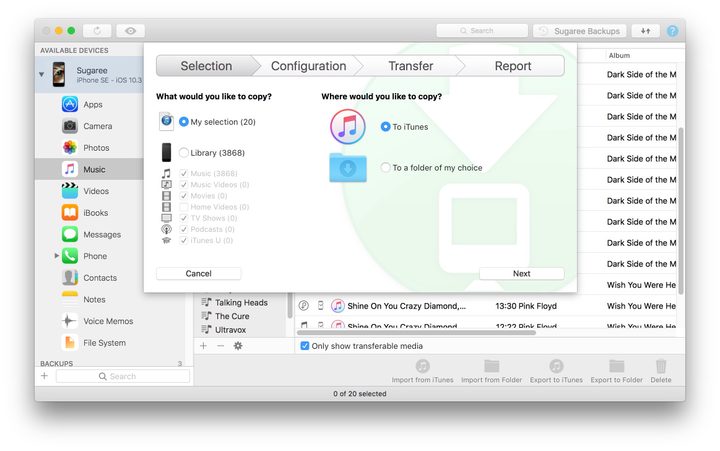This screenshot has width=720, height=451.
Task: Choose My selection (20) radio button
Action: (184, 122)
